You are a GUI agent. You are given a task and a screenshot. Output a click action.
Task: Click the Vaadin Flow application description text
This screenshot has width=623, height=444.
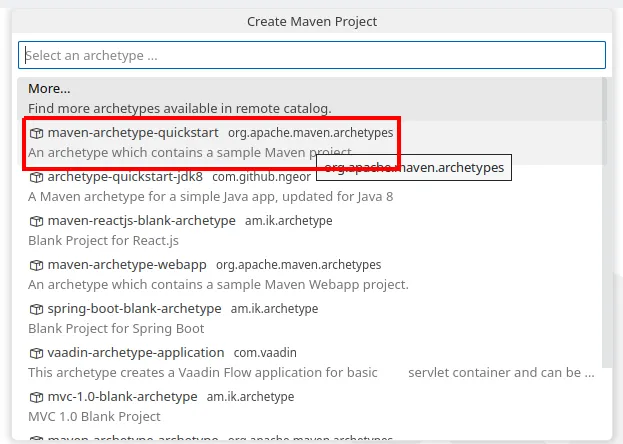[x=311, y=372]
